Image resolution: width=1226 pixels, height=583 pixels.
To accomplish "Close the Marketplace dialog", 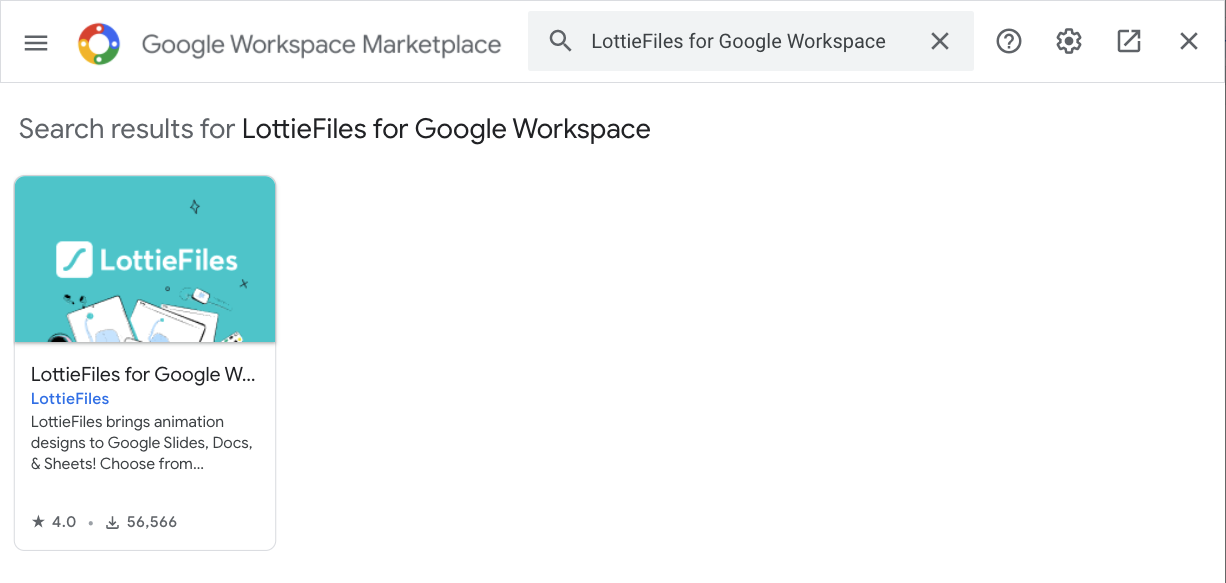I will click(x=1189, y=41).
